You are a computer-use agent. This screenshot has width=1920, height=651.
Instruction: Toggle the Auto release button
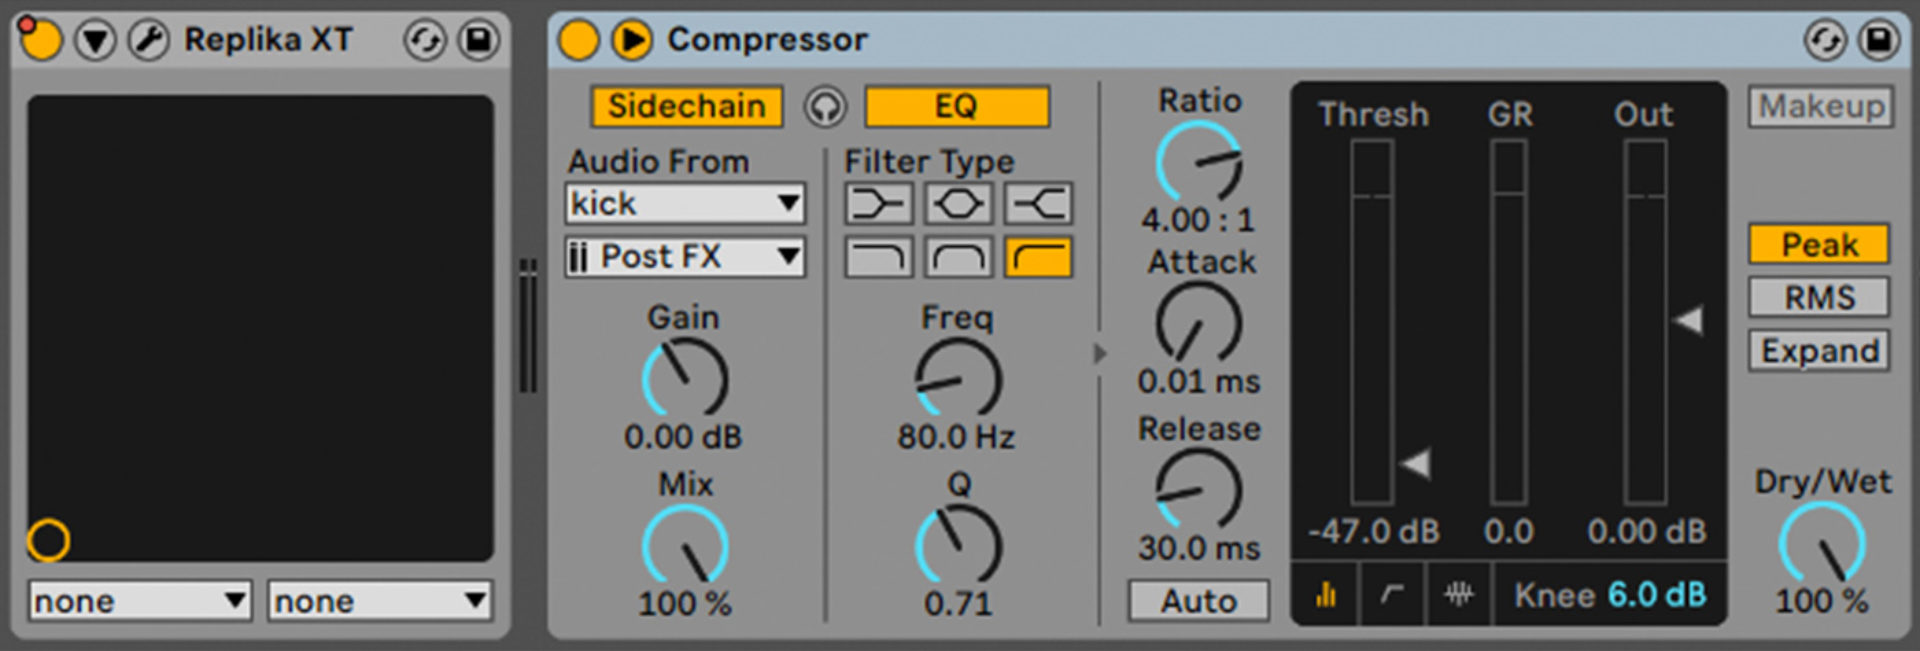click(1199, 601)
